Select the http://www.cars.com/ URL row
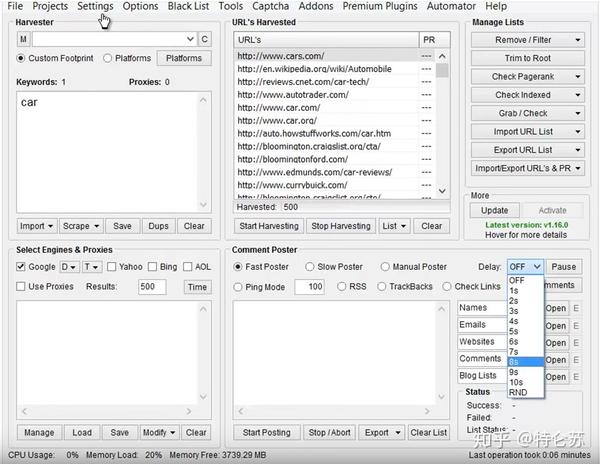The height and width of the screenshot is (464, 600). [x=334, y=56]
